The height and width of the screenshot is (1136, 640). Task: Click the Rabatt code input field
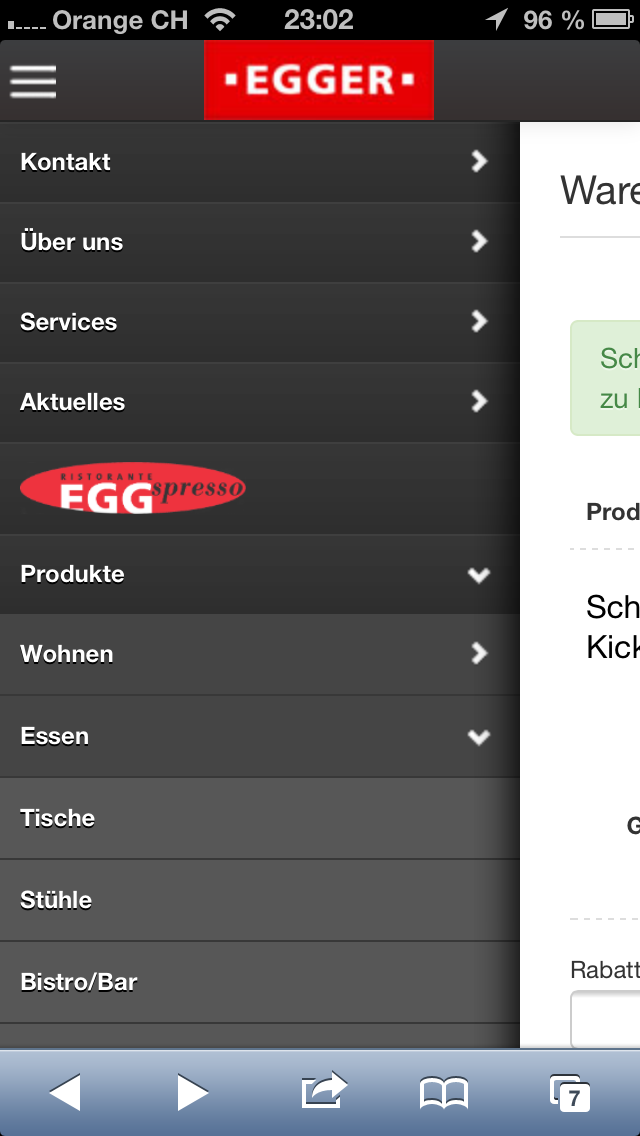606,1019
